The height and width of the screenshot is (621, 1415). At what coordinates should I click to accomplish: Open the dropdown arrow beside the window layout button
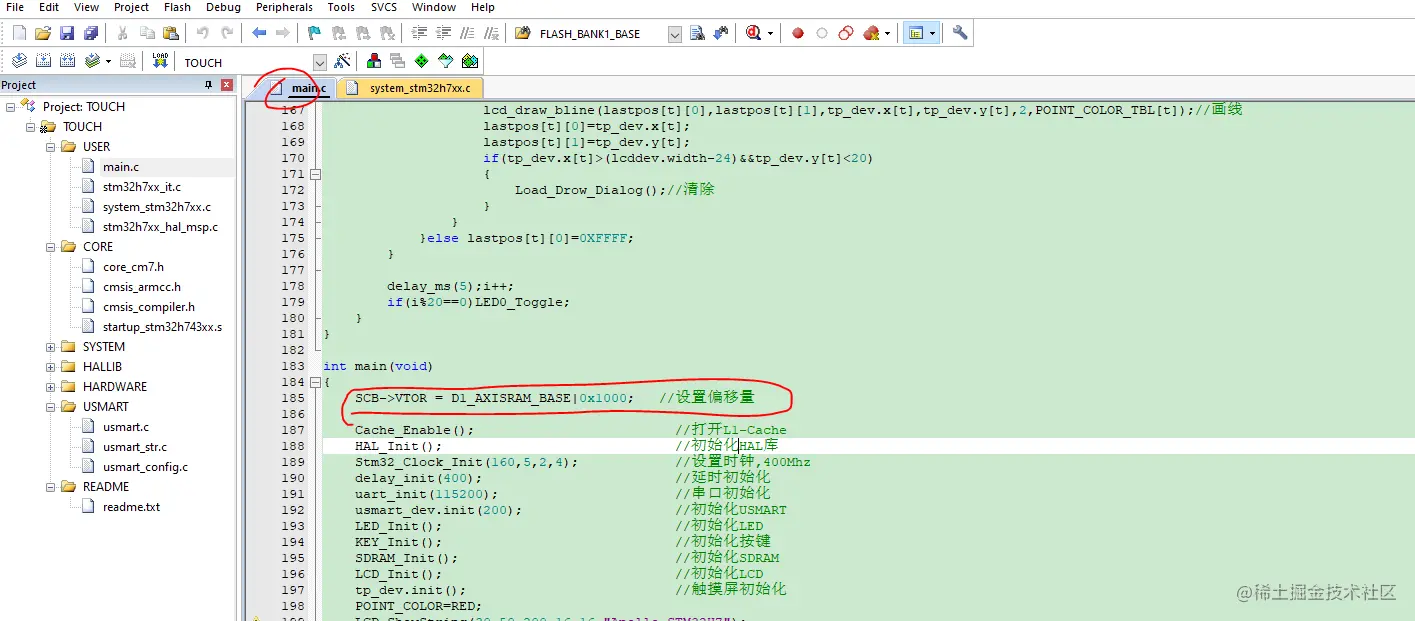[933, 33]
